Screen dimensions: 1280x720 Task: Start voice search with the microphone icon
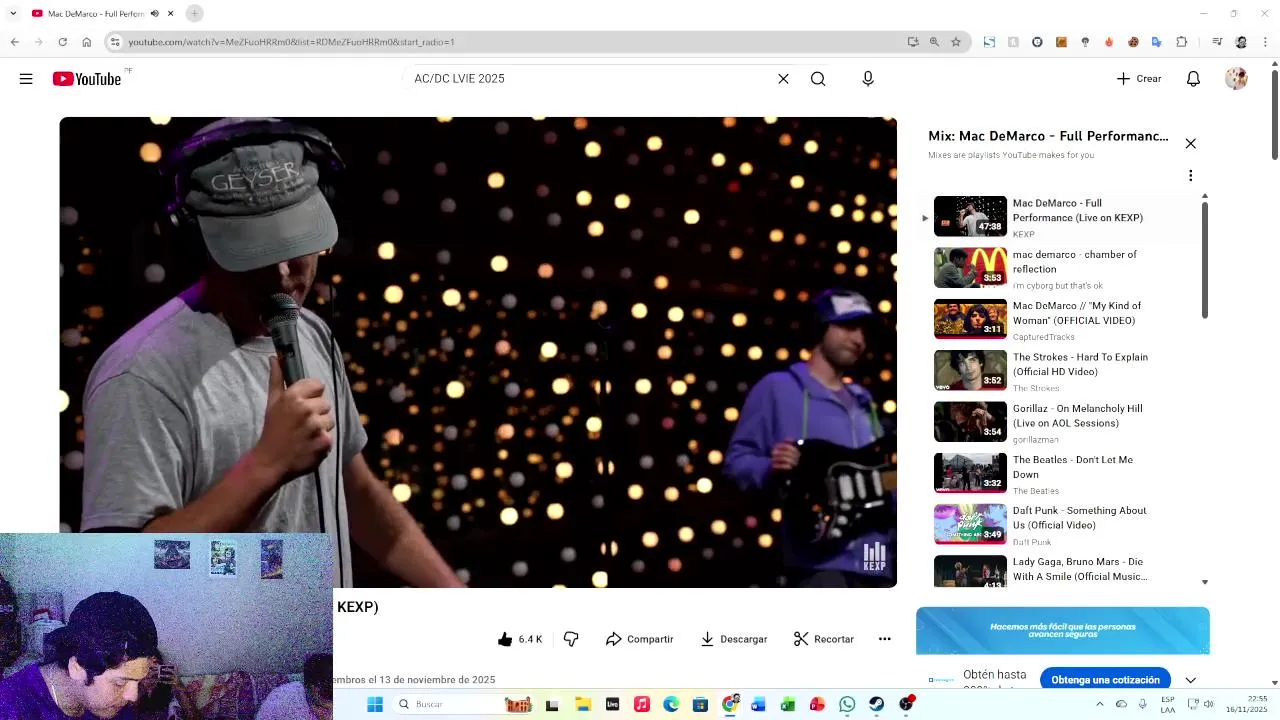(x=868, y=79)
